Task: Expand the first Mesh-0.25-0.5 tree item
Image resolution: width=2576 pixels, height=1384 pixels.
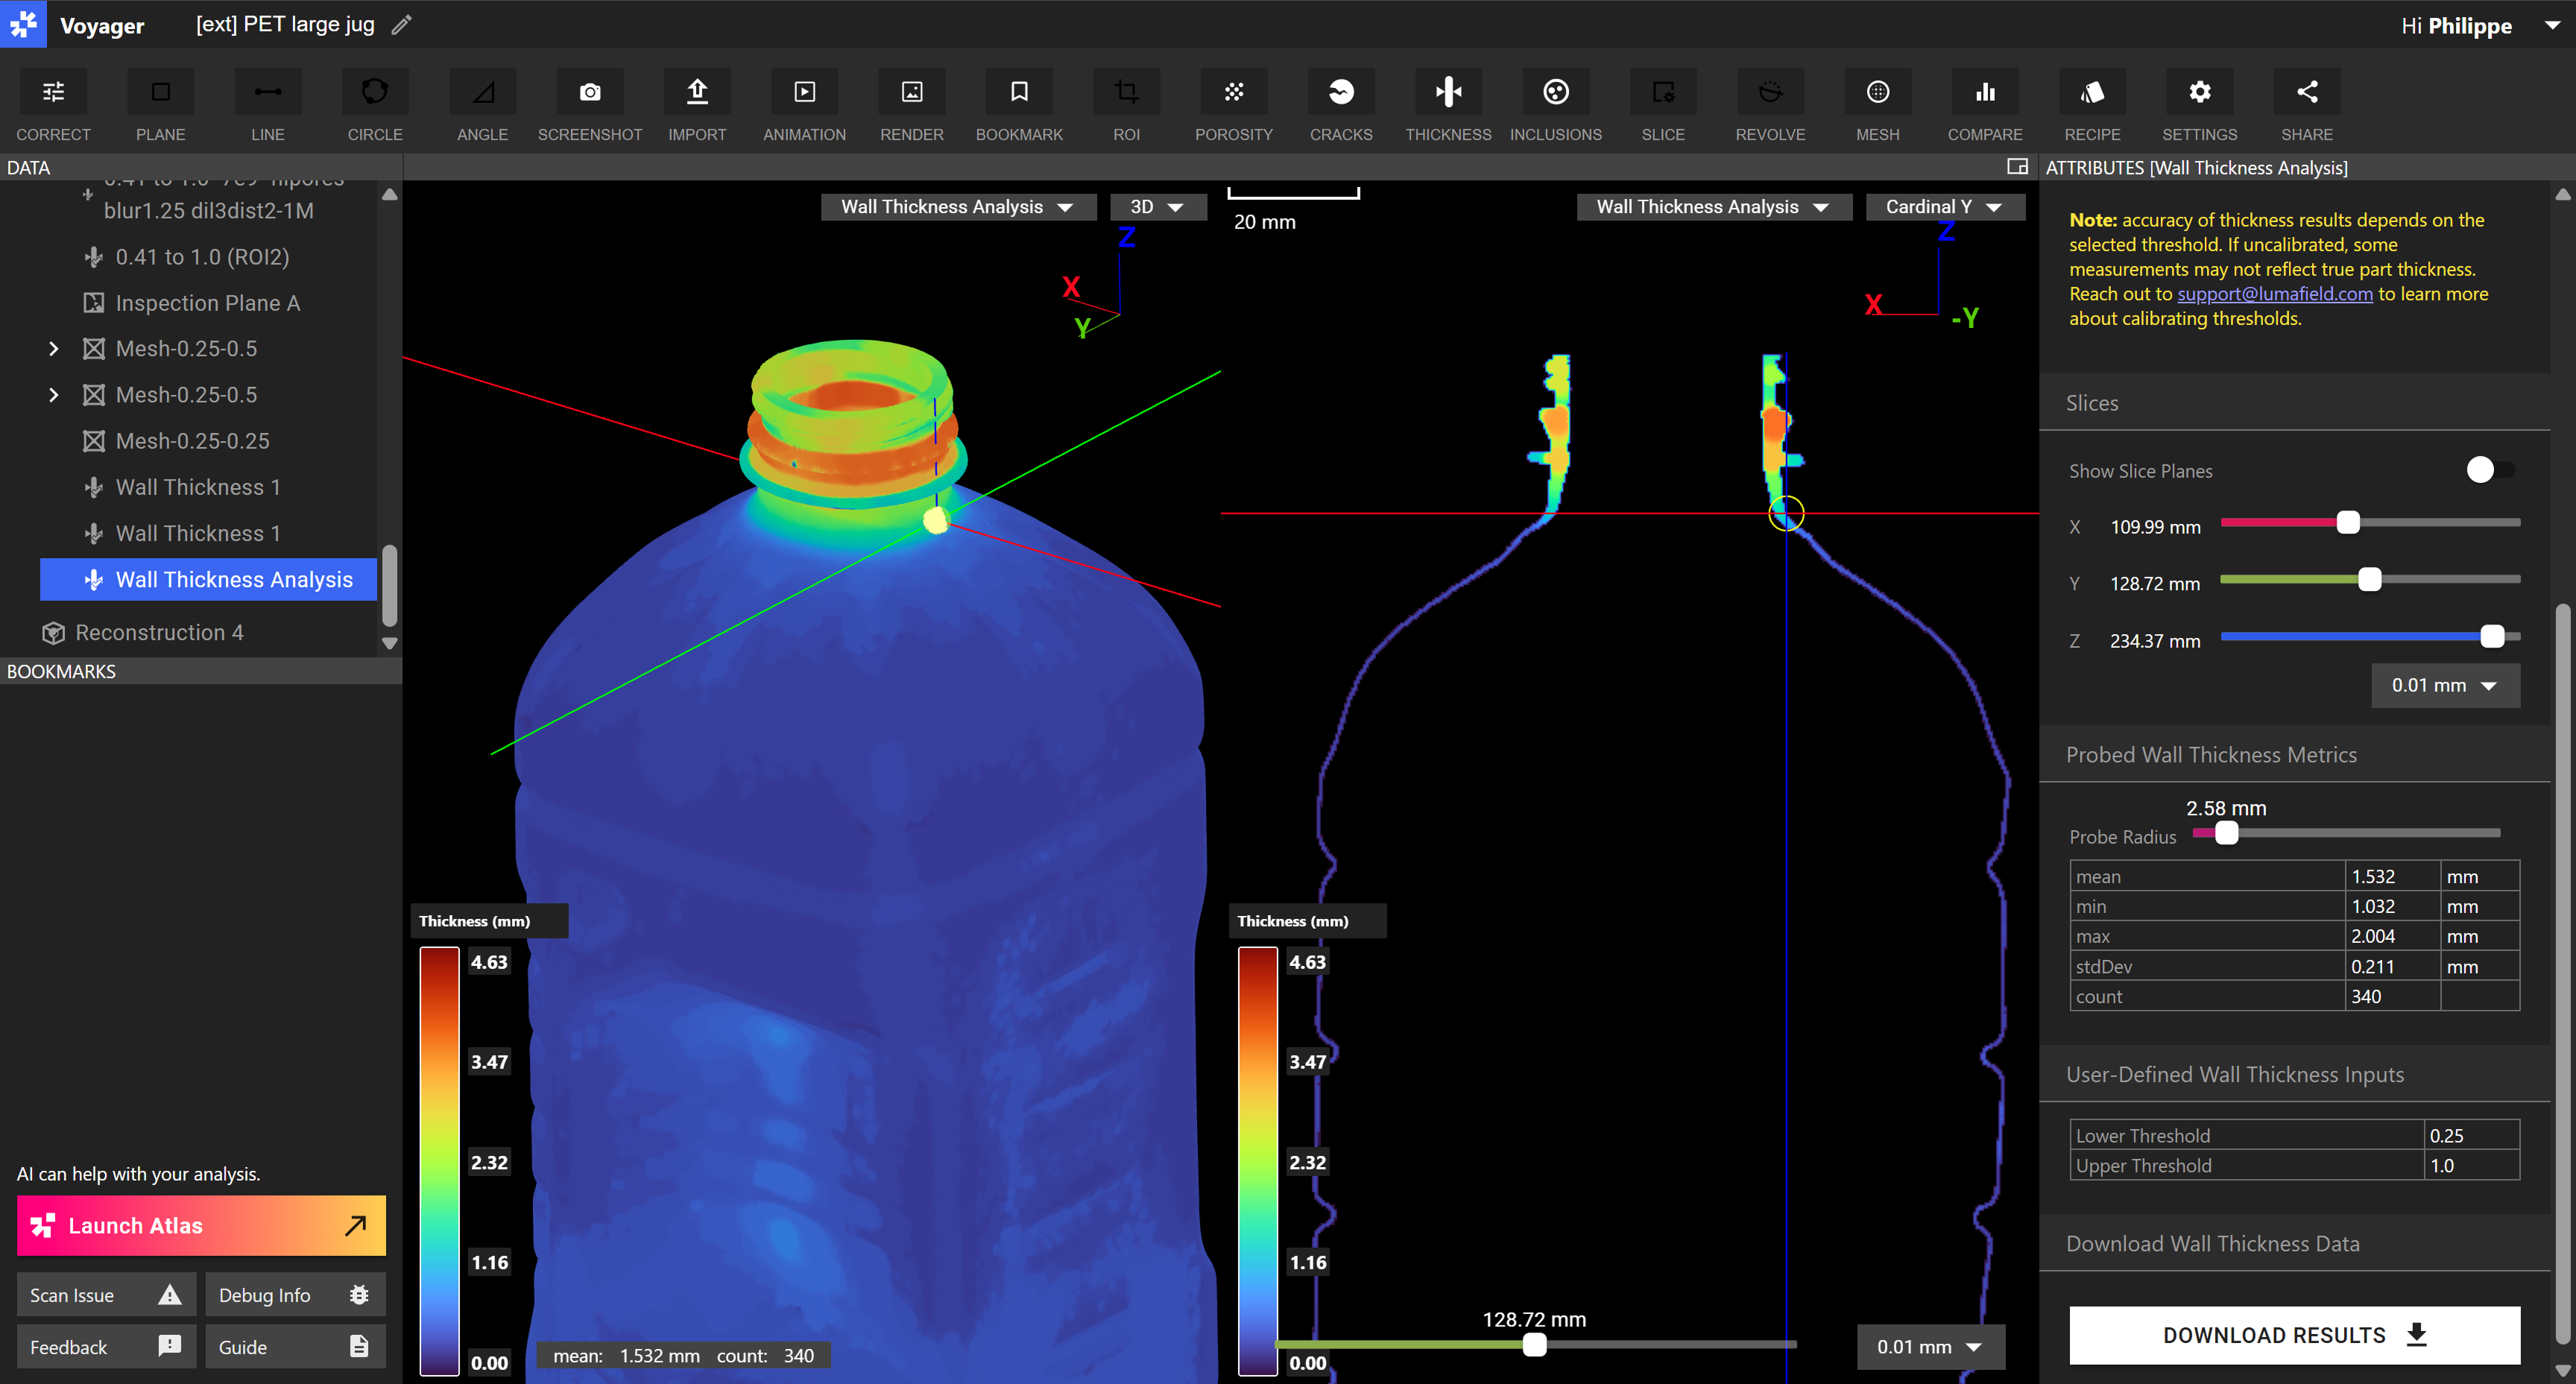Action: tap(53, 349)
